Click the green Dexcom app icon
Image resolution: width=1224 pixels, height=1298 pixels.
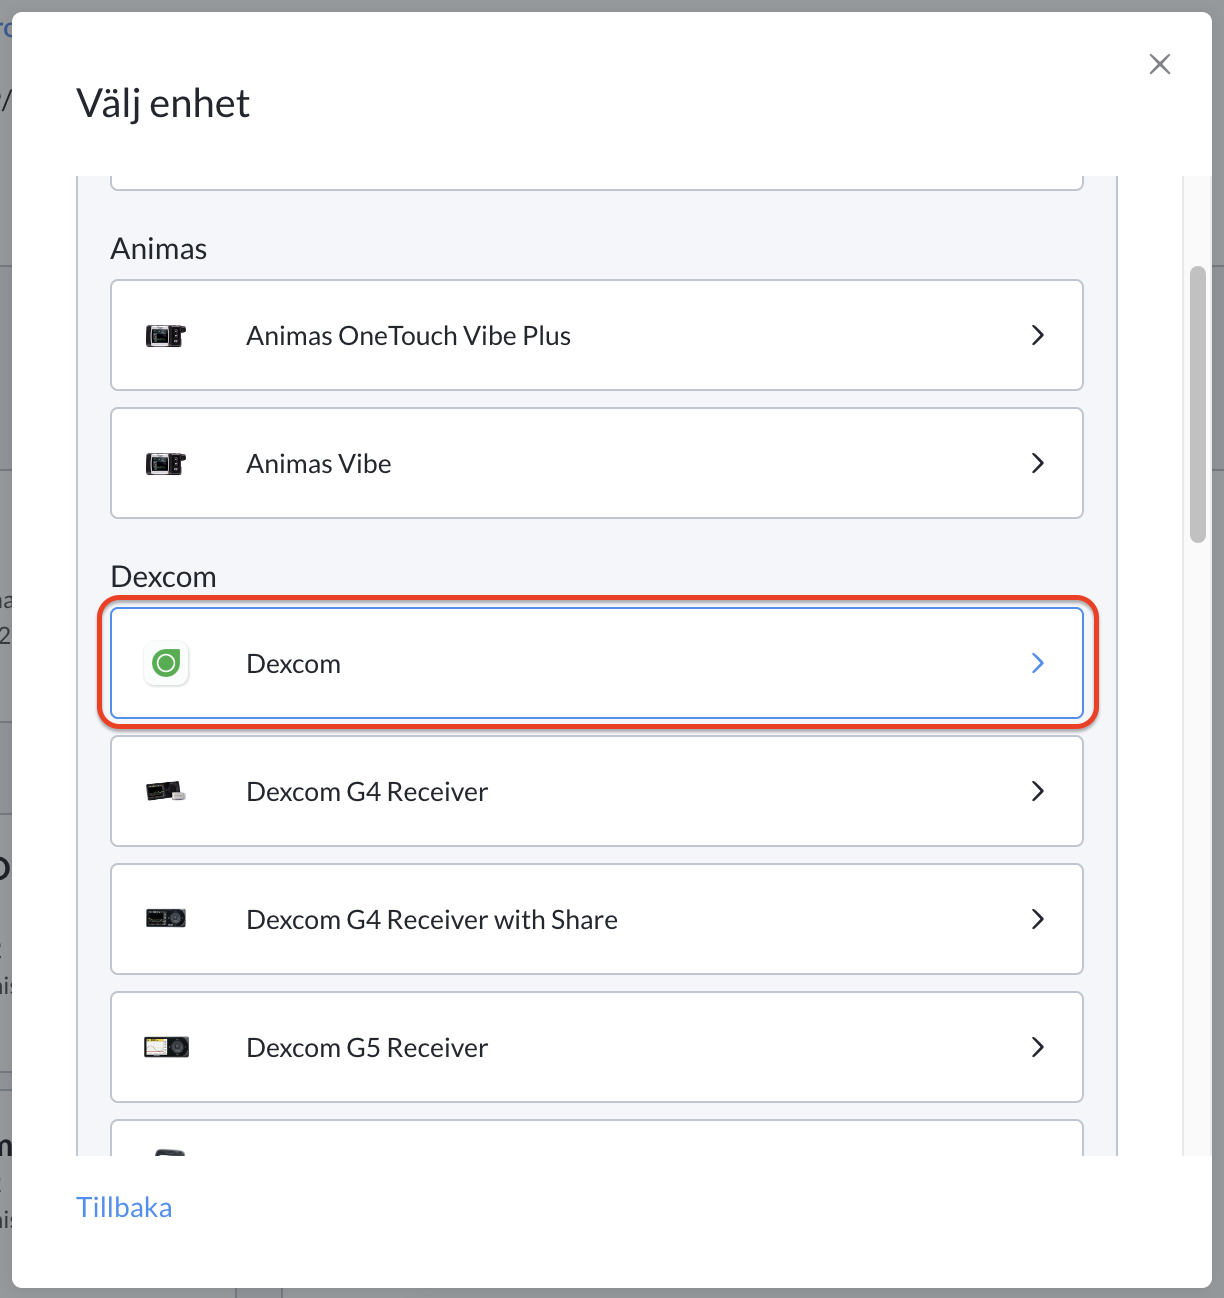(166, 663)
